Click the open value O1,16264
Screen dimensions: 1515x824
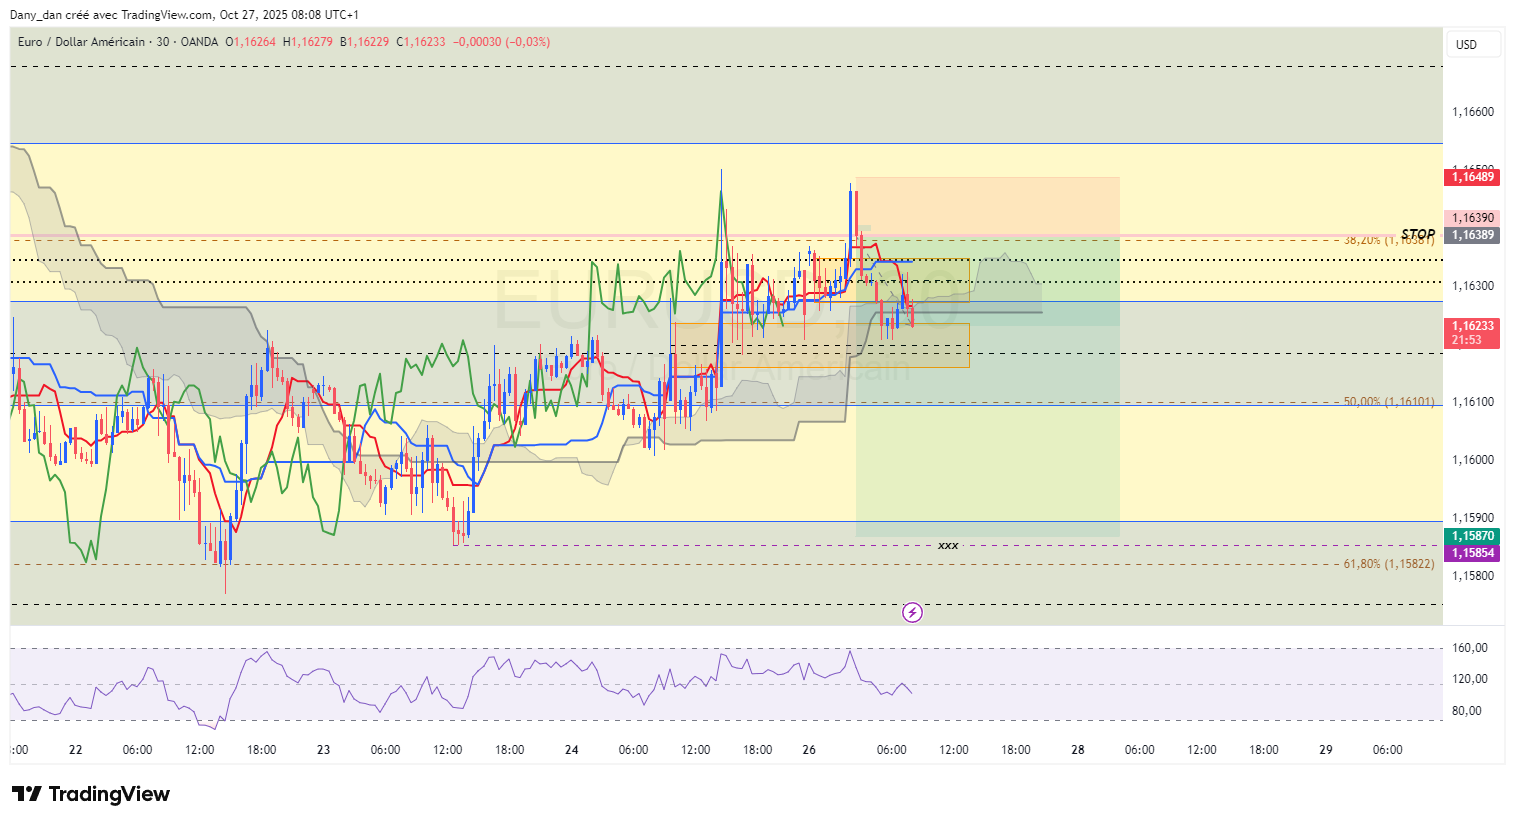tap(250, 42)
